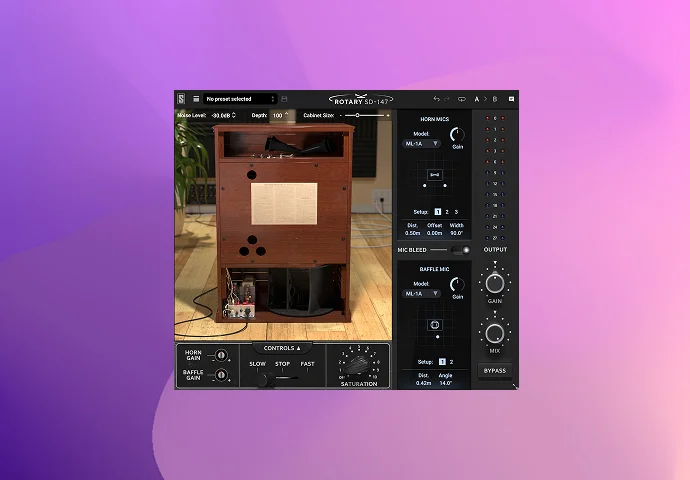Select Baffle Mic Setup 1

click(x=442, y=362)
